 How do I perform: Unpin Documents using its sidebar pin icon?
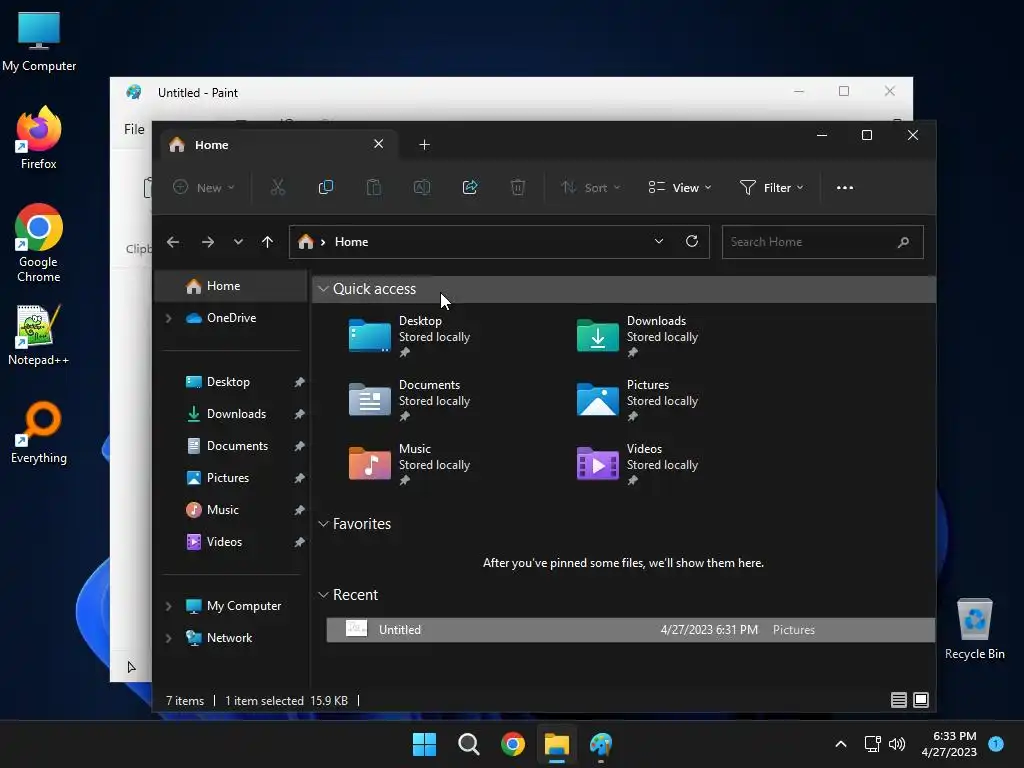coord(299,446)
